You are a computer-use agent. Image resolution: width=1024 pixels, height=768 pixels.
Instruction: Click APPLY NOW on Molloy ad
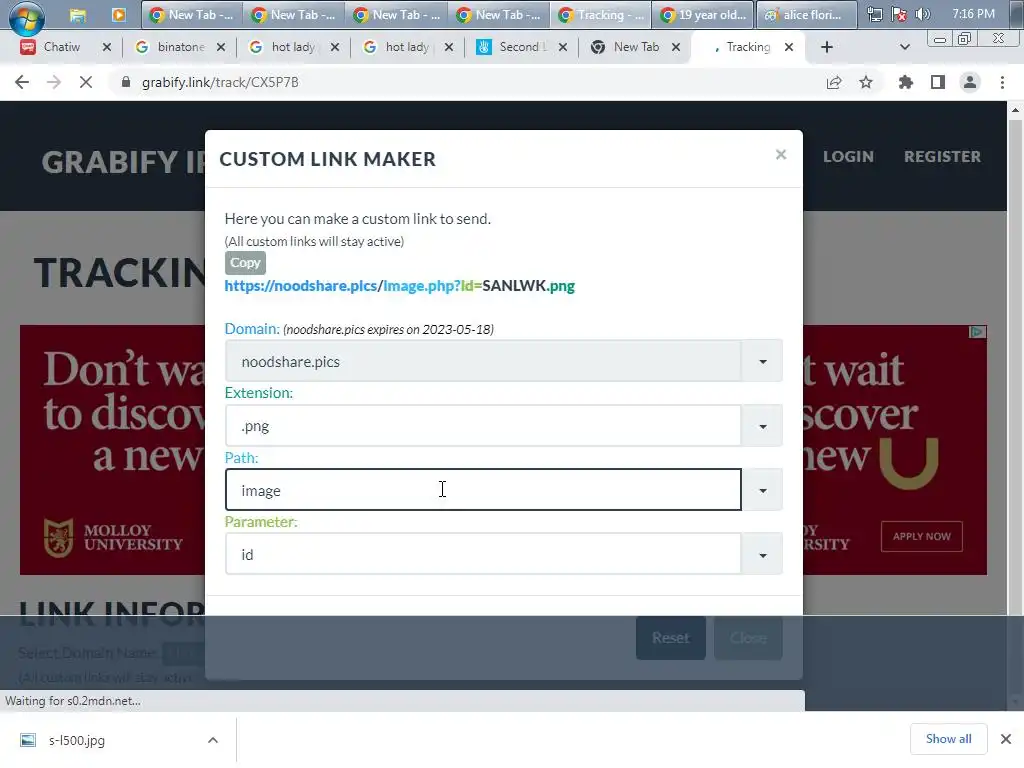pyautogui.click(x=921, y=536)
